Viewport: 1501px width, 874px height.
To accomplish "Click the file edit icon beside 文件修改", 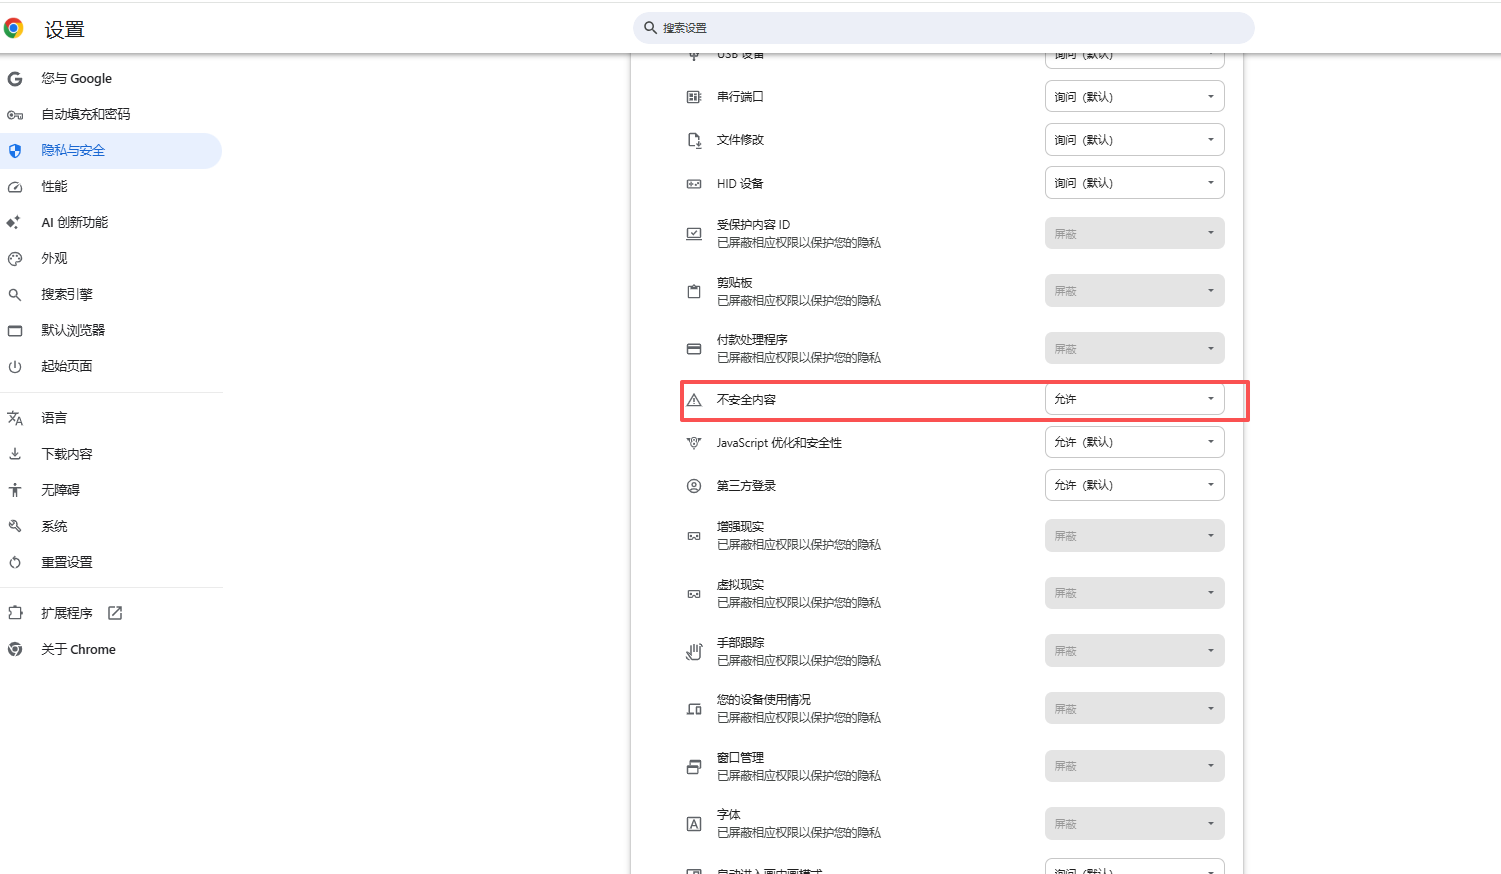I will coord(694,140).
